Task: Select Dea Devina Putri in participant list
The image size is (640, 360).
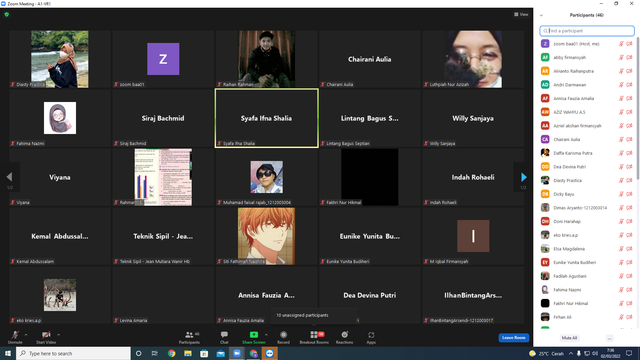Action: coord(587,167)
